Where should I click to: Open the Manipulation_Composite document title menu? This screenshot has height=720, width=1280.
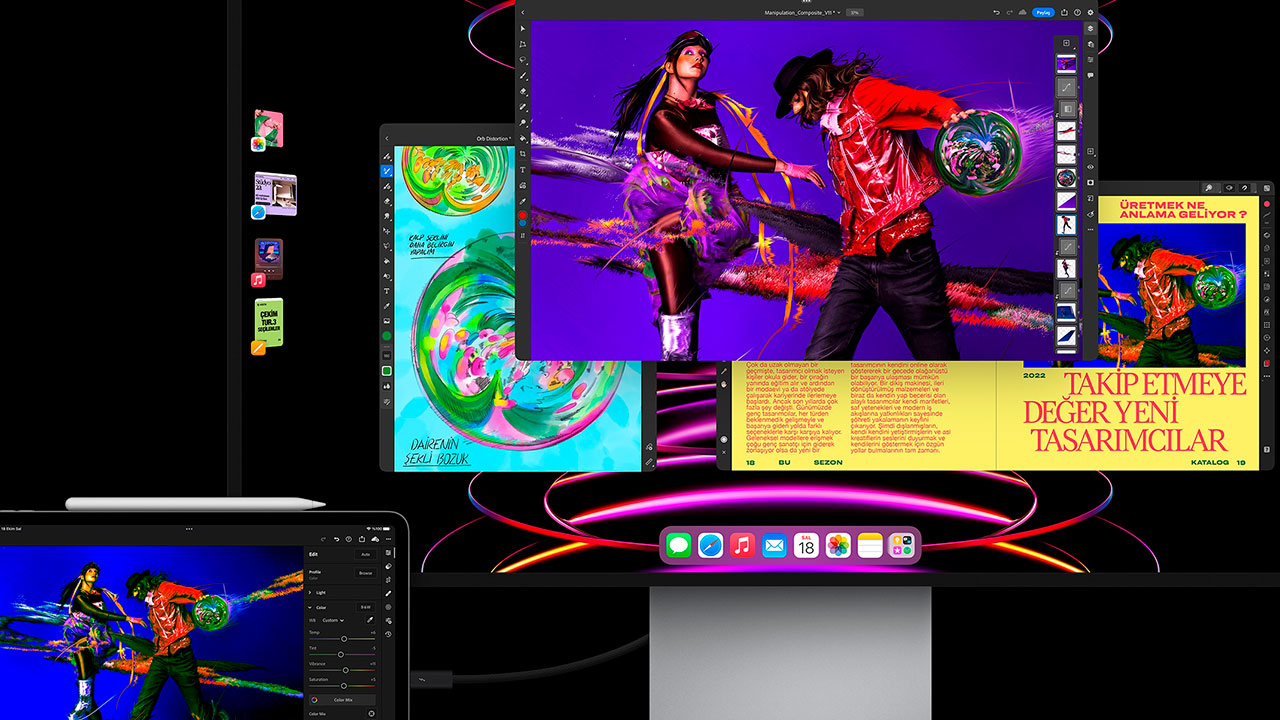[x=796, y=12]
